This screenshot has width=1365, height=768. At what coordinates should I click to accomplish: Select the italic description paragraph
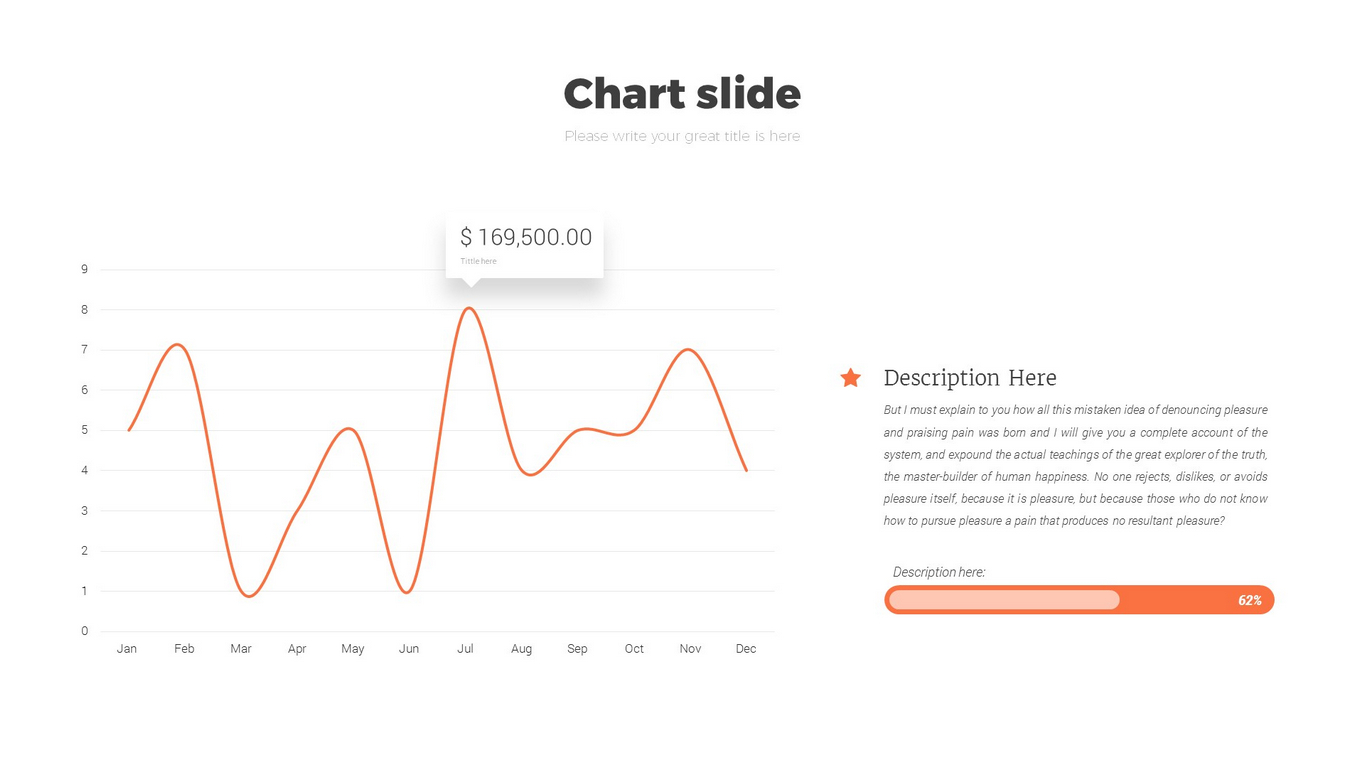pyautogui.click(x=1075, y=465)
